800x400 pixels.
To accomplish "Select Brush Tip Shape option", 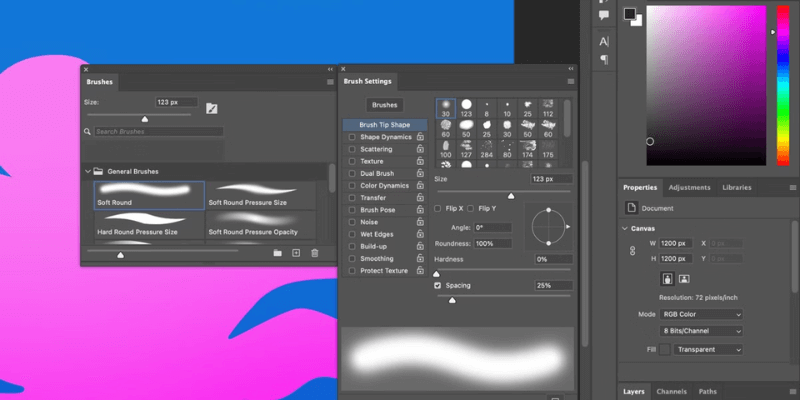I will (x=385, y=125).
